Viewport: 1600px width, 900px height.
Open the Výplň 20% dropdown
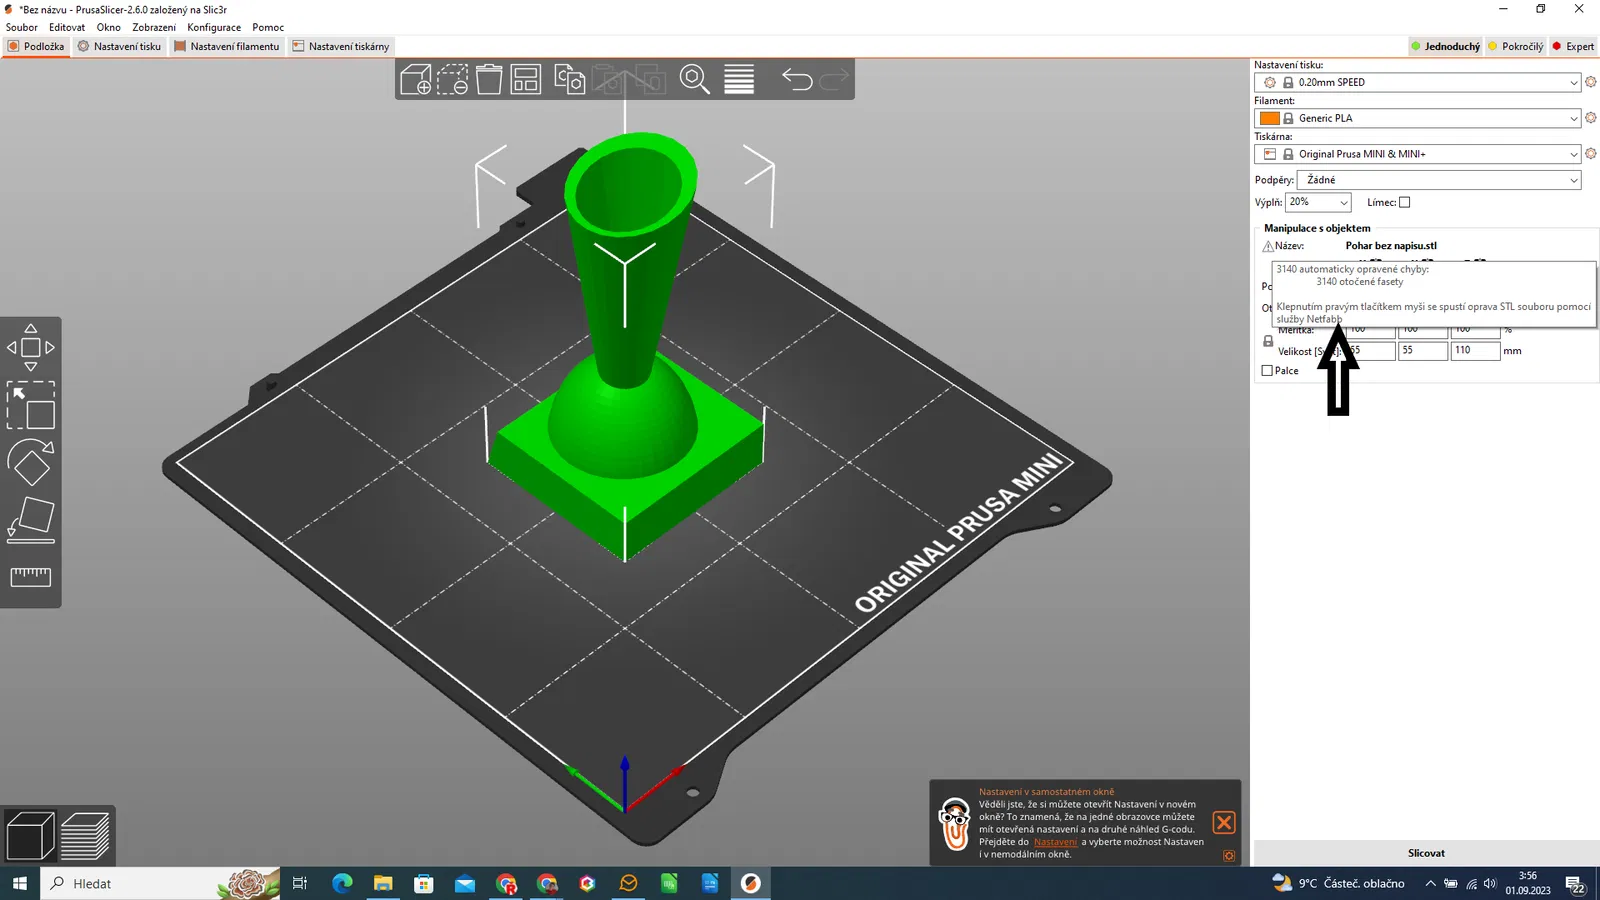tap(1318, 202)
